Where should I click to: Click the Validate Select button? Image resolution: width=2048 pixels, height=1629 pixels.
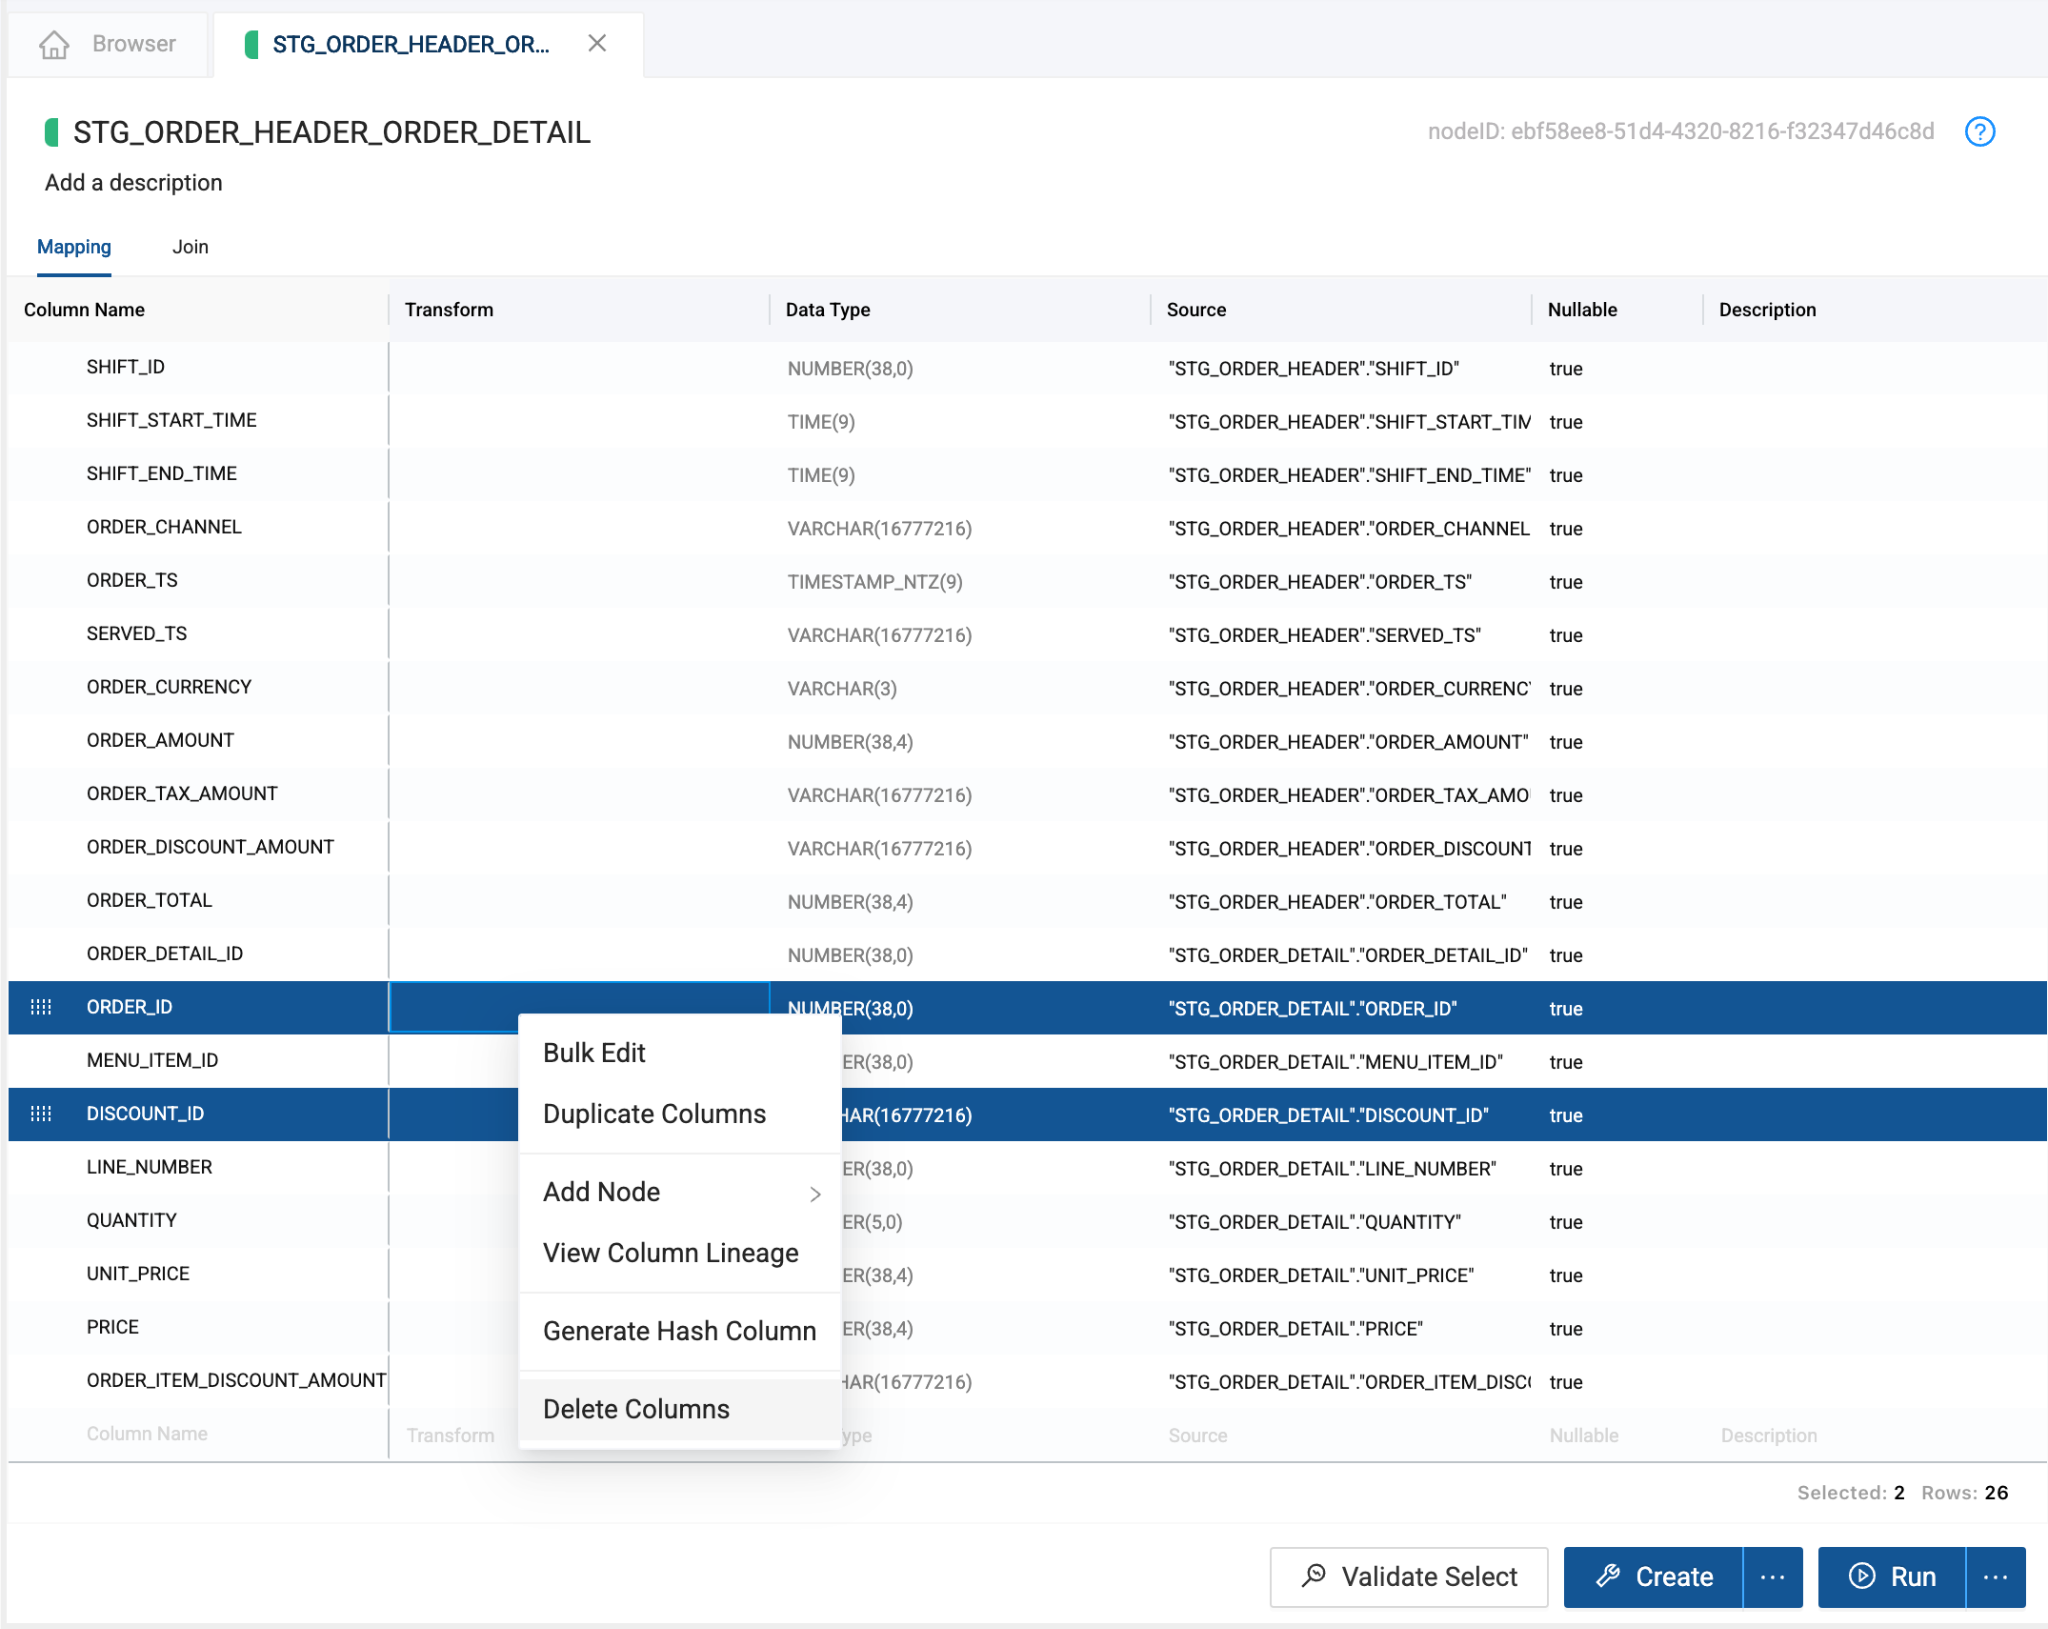point(1409,1577)
